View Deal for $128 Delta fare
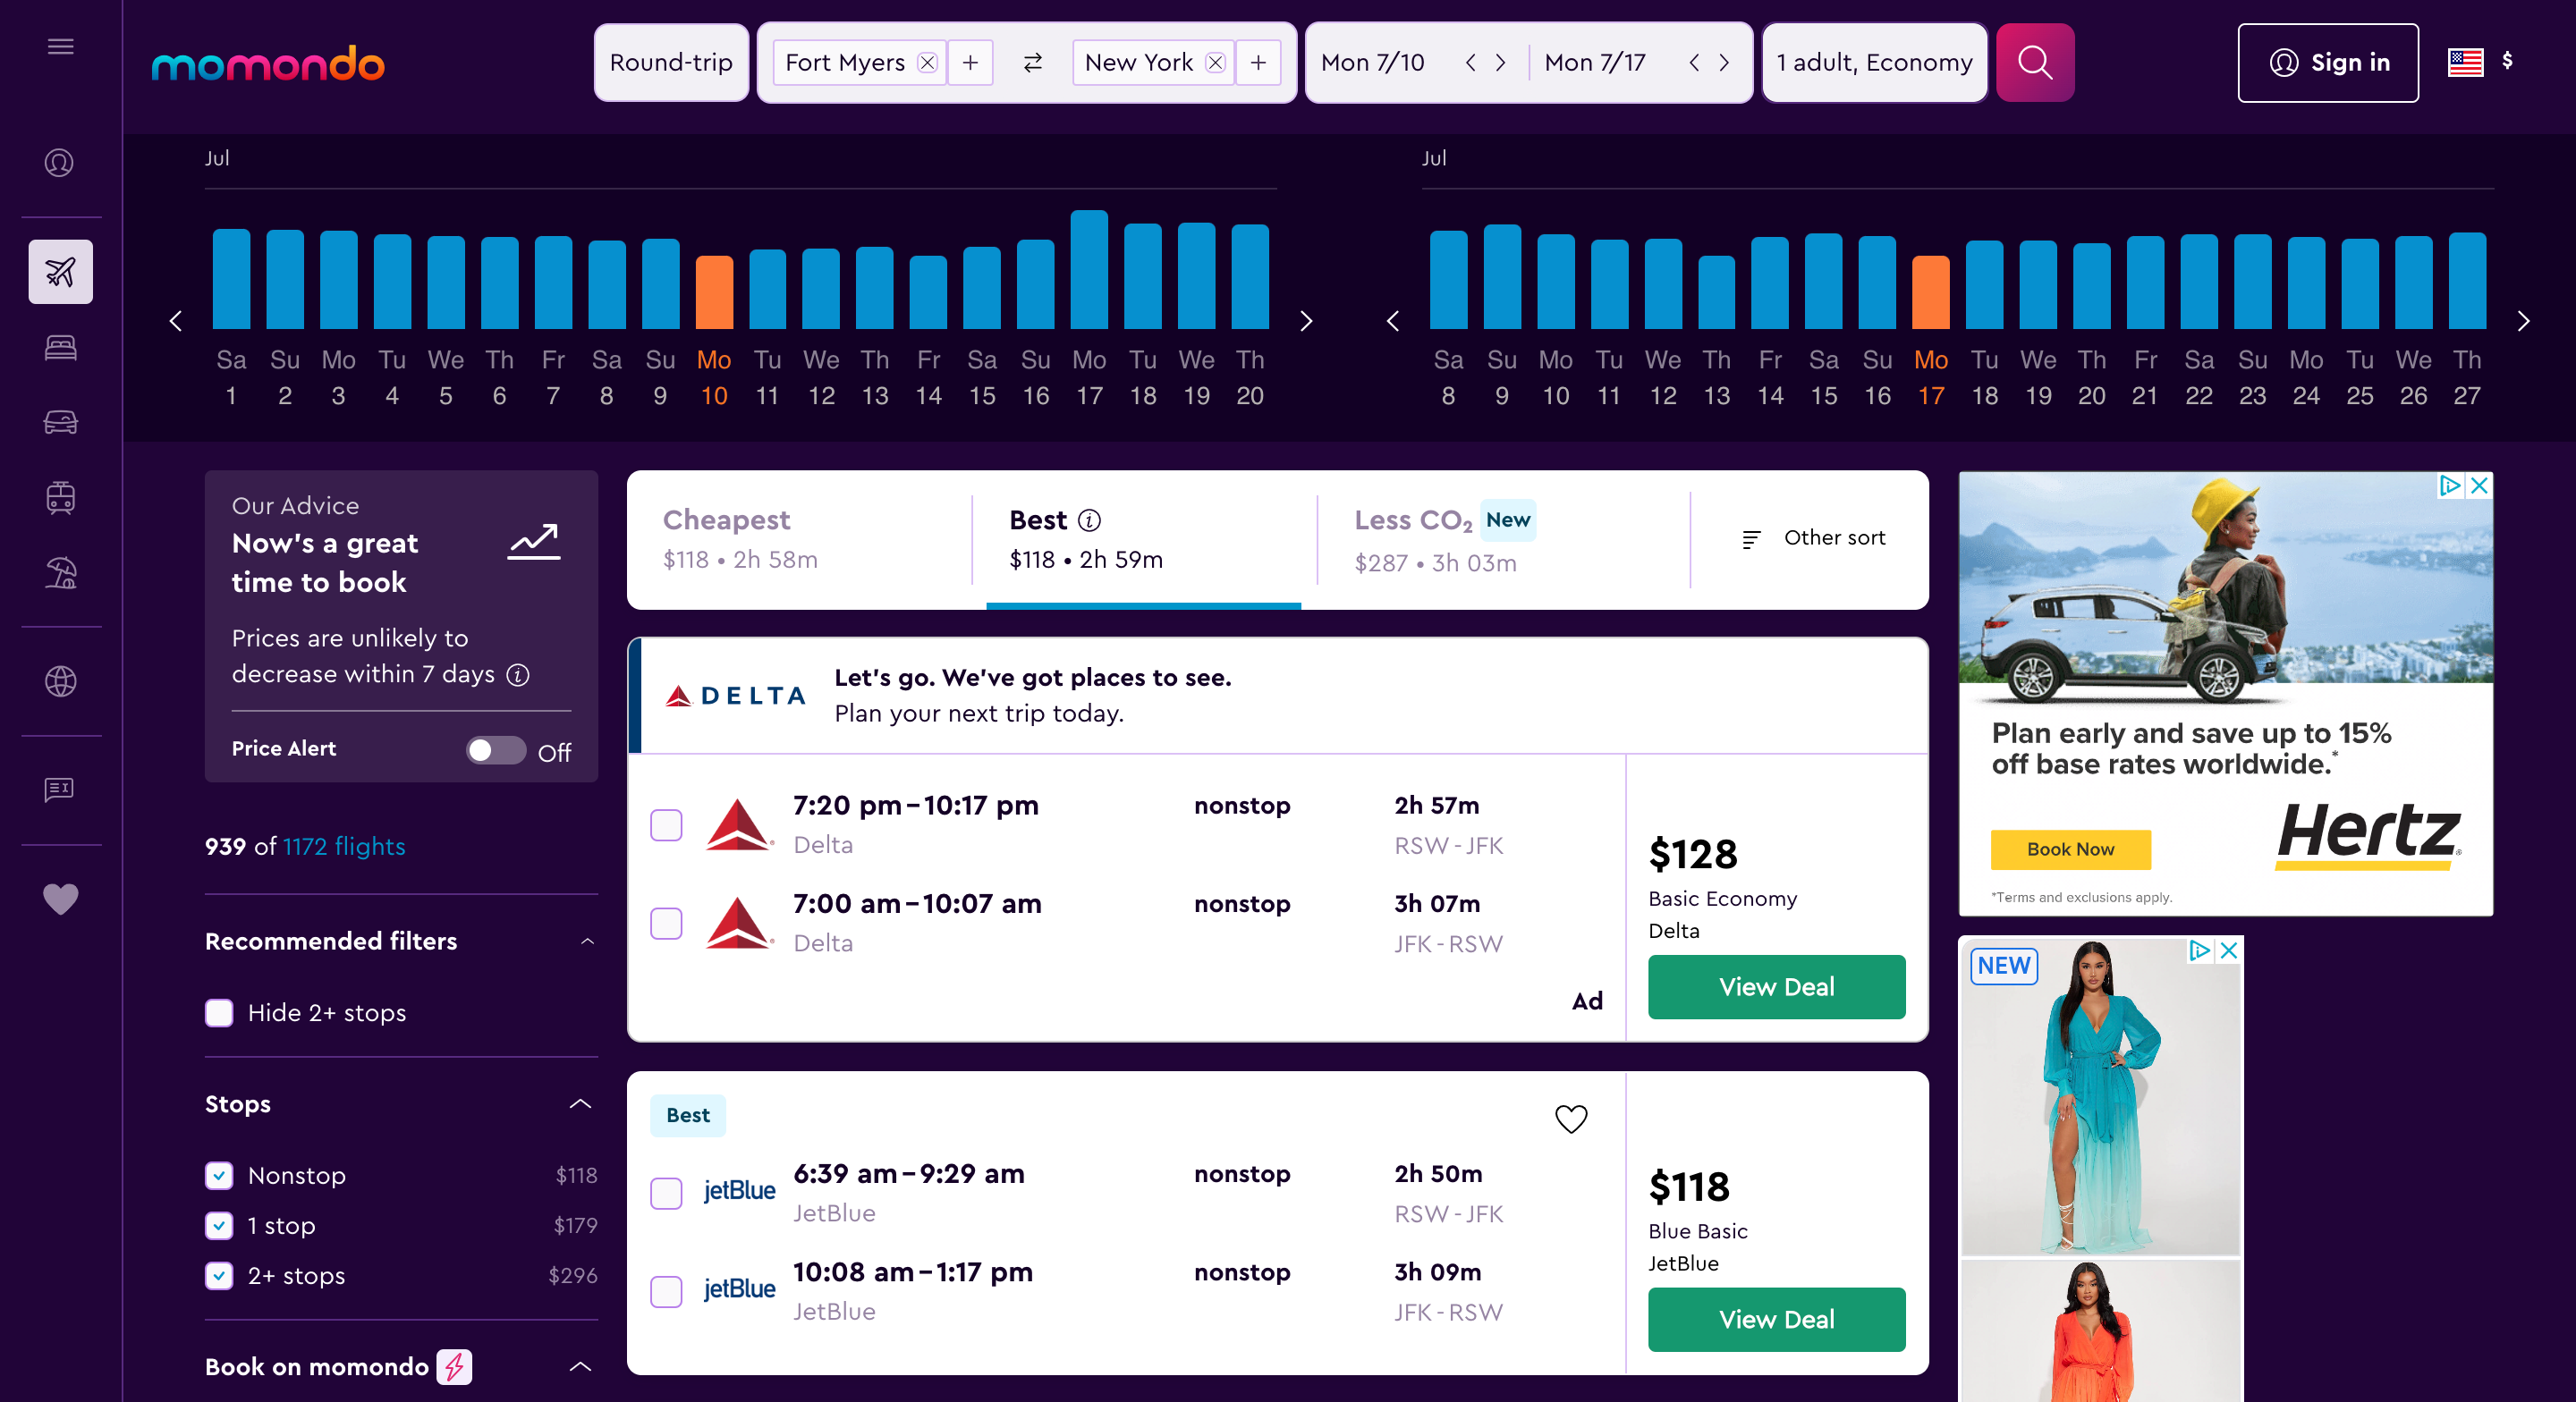Image resolution: width=2576 pixels, height=1402 pixels. pos(1776,987)
